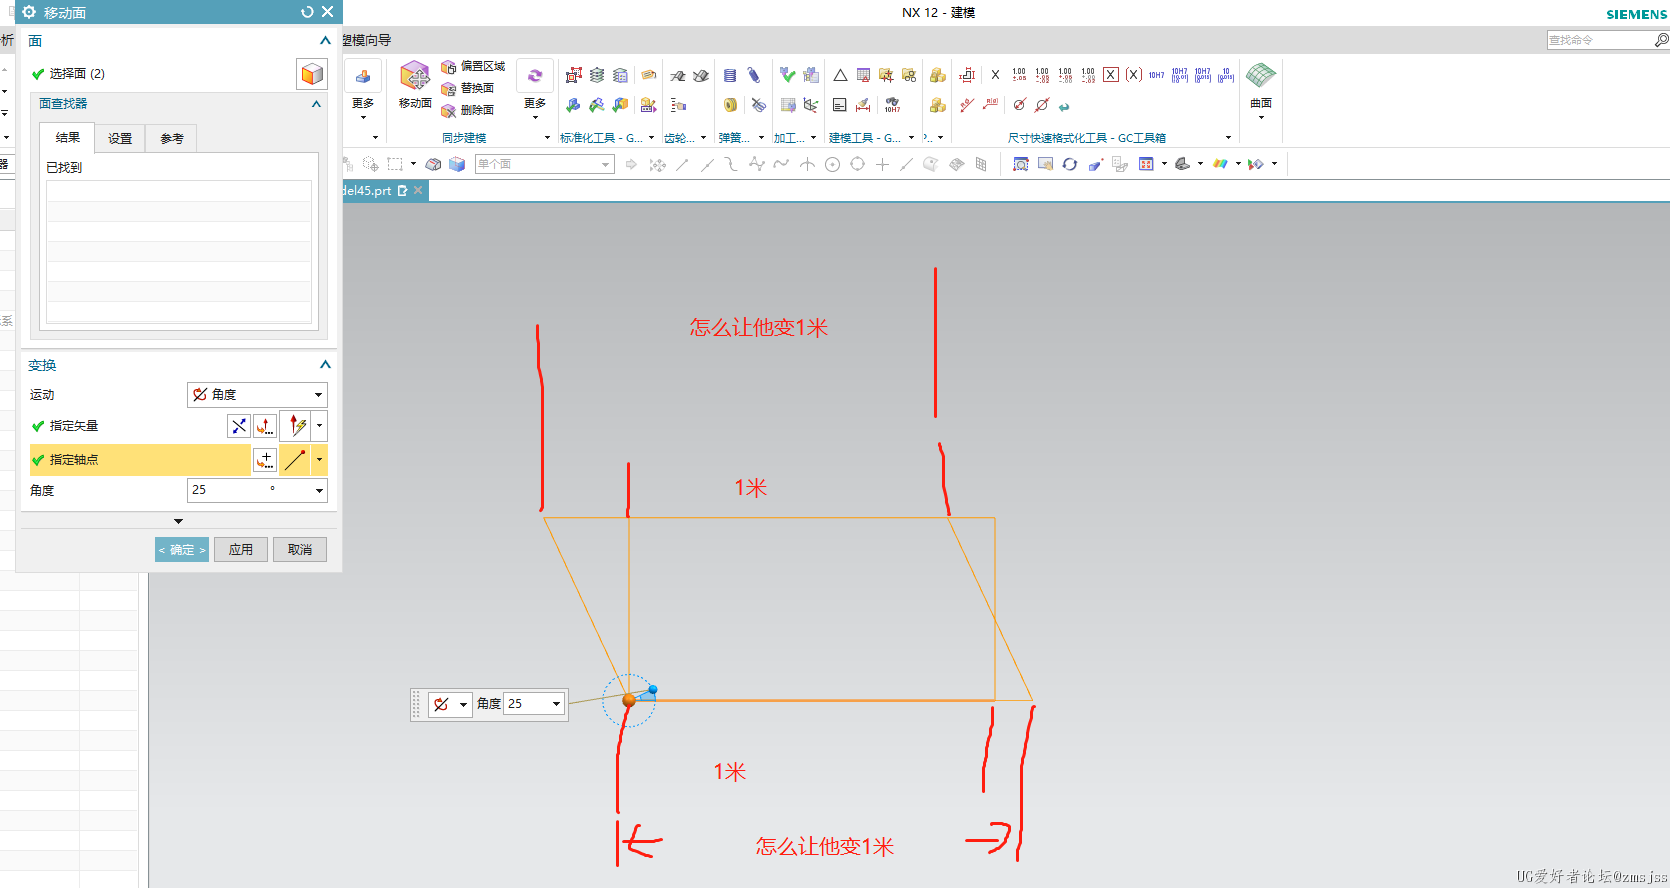This screenshot has width=1670, height=888.
Task: Click the 10H7 binoculars icon
Action: 892,105
